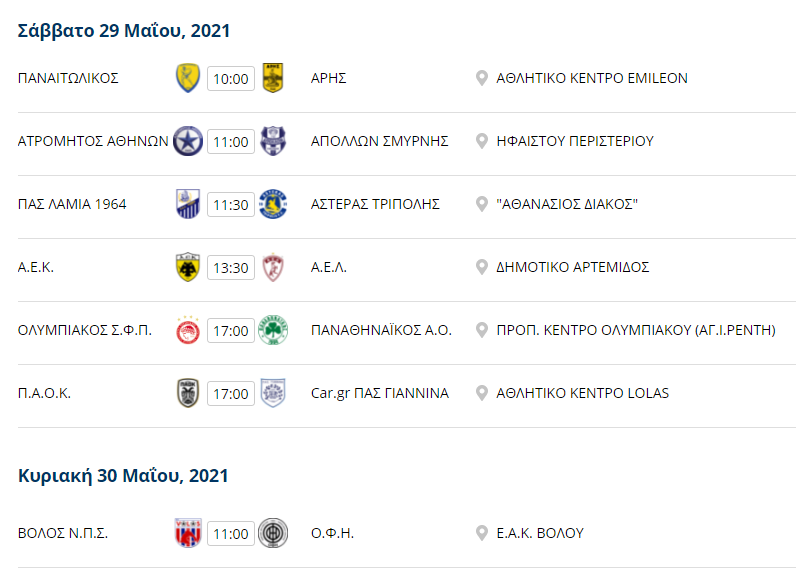Select the AEK eagle crest
The width and height of the screenshot is (796, 573).
pyautogui.click(x=188, y=267)
